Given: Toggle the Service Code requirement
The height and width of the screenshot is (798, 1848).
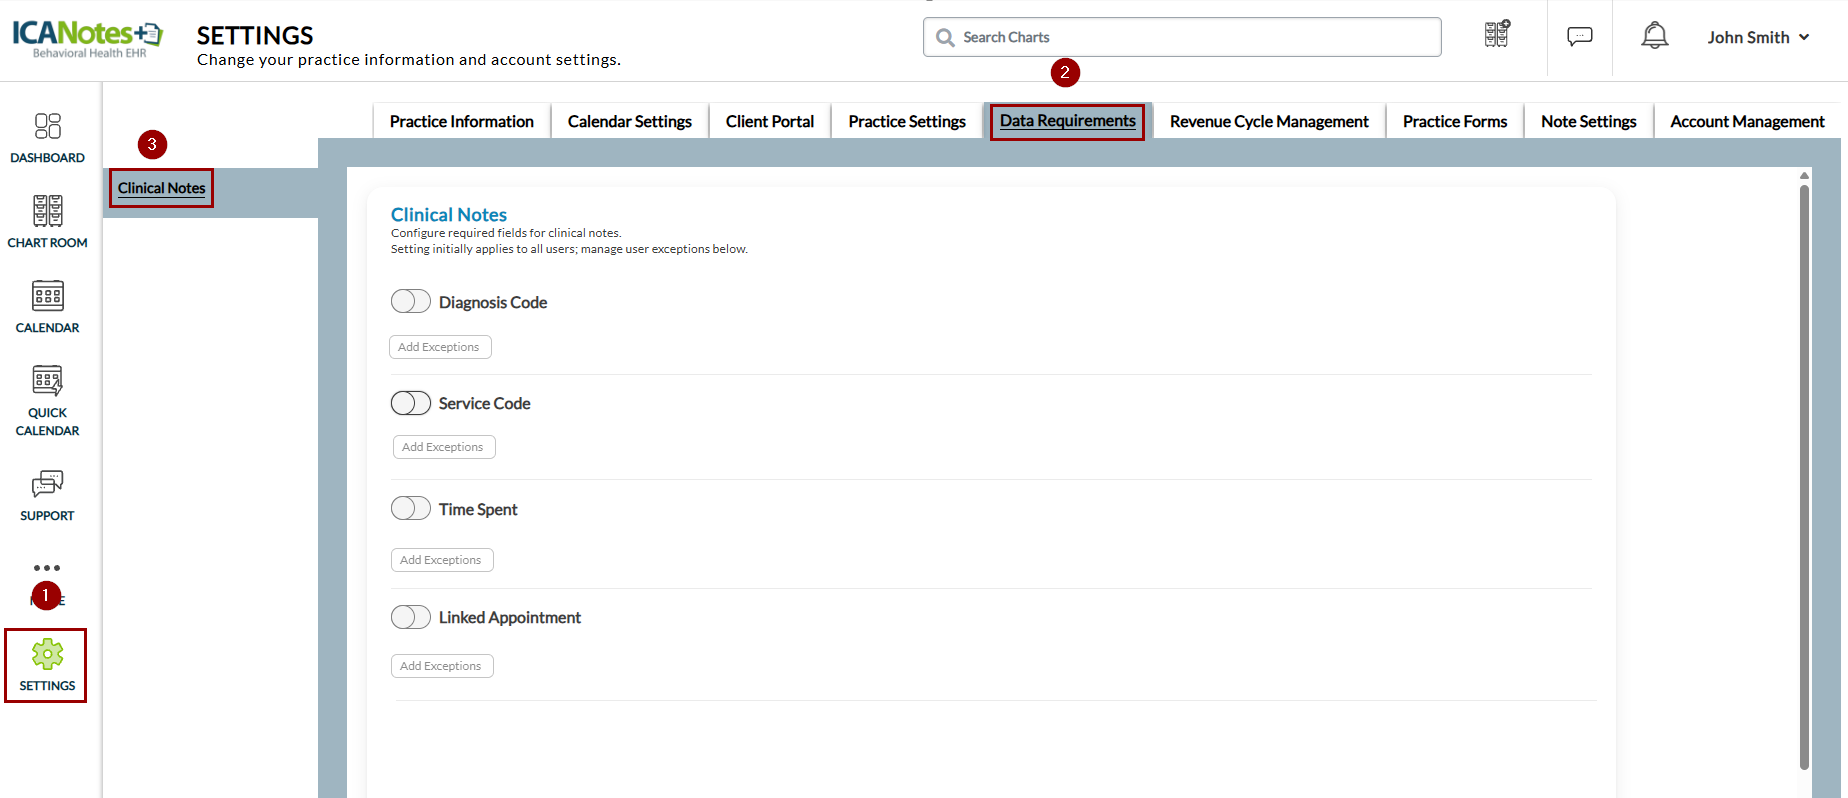Looking at the screenshot, I should click(410, 403).
